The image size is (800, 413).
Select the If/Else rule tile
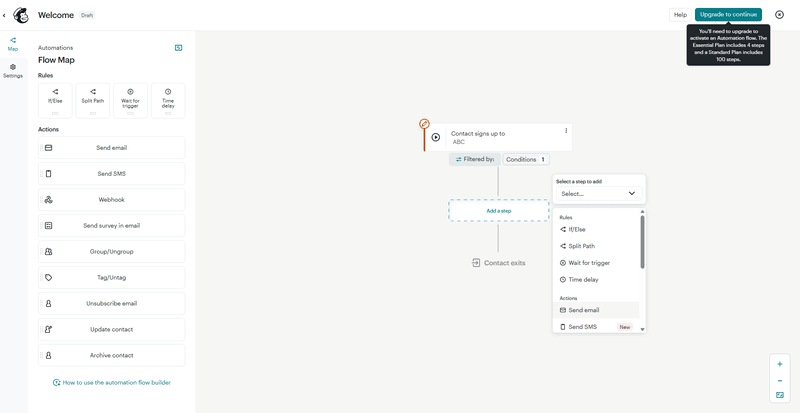55,101
